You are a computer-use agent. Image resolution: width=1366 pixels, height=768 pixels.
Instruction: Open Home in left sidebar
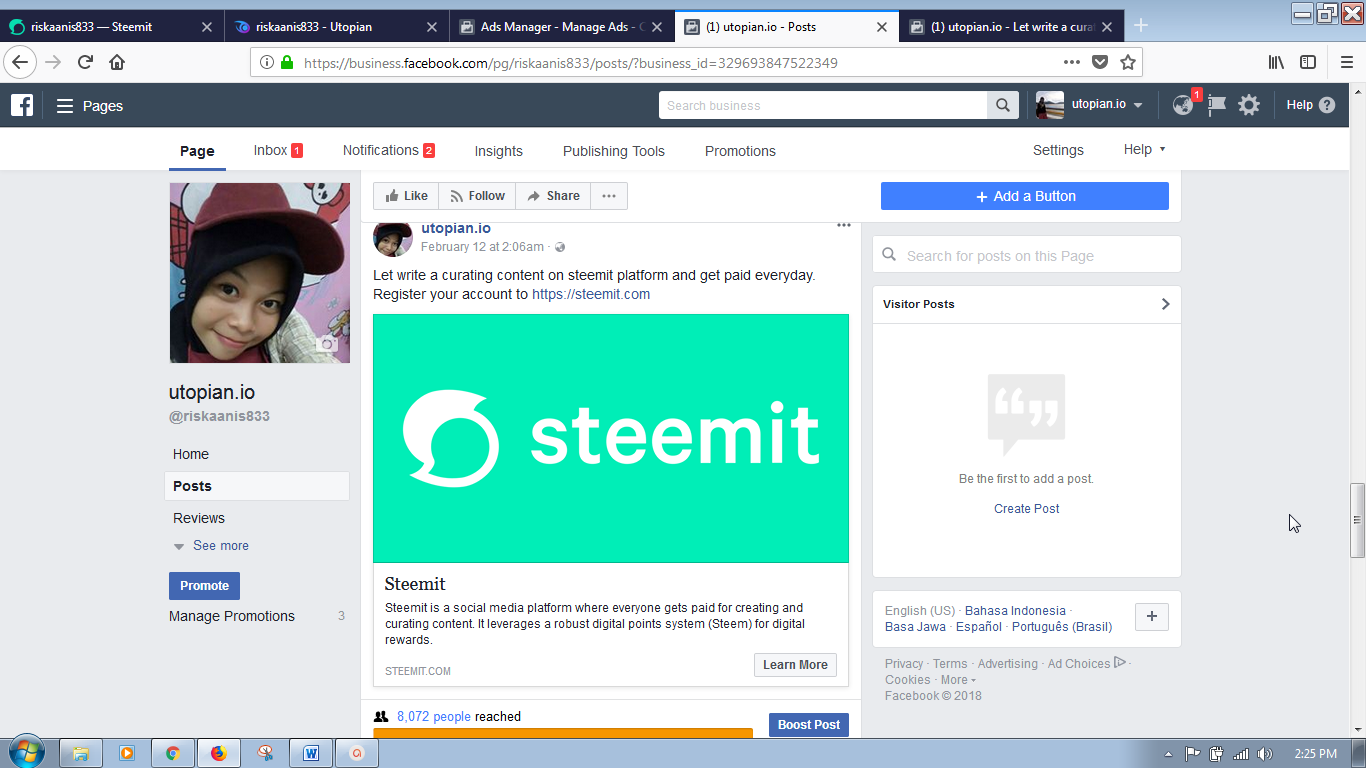point(191,454)
